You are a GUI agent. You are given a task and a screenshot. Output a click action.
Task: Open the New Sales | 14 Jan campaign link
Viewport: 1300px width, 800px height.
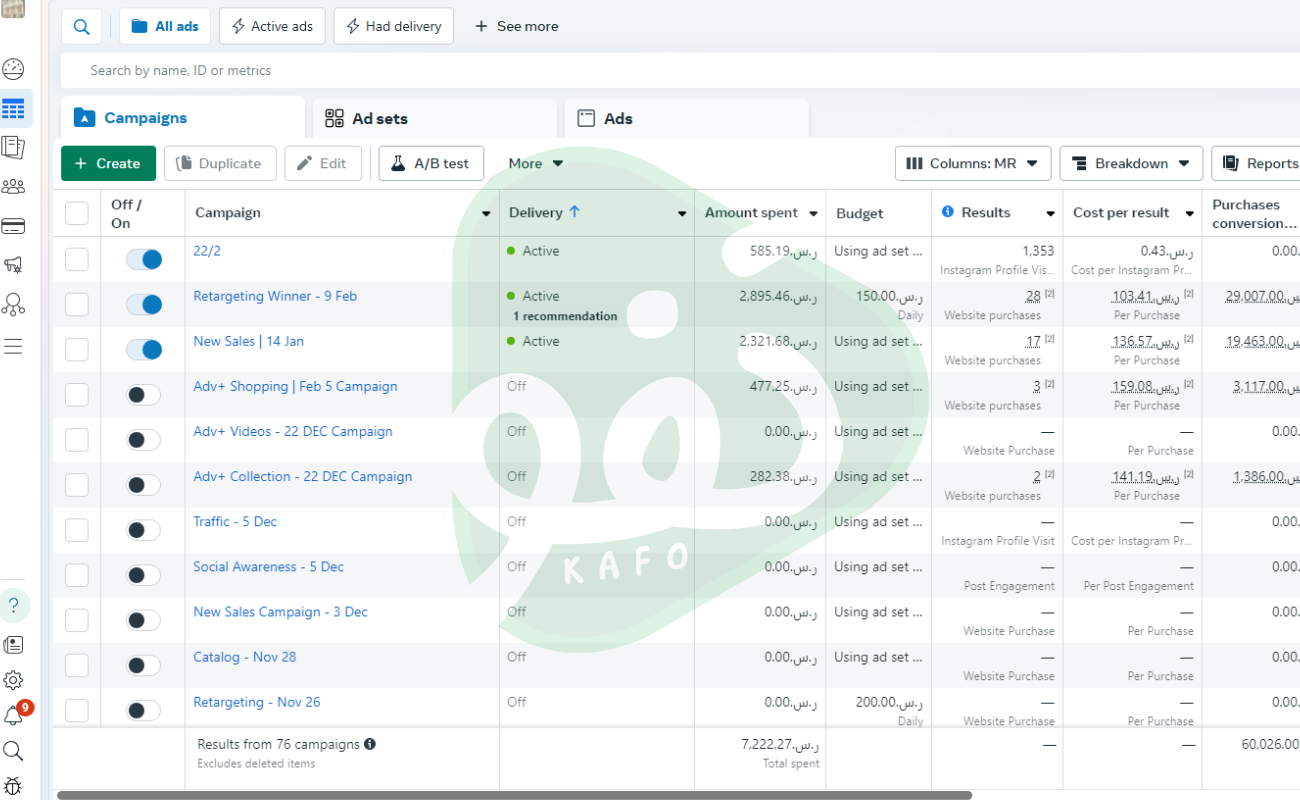tap(248, 341)
